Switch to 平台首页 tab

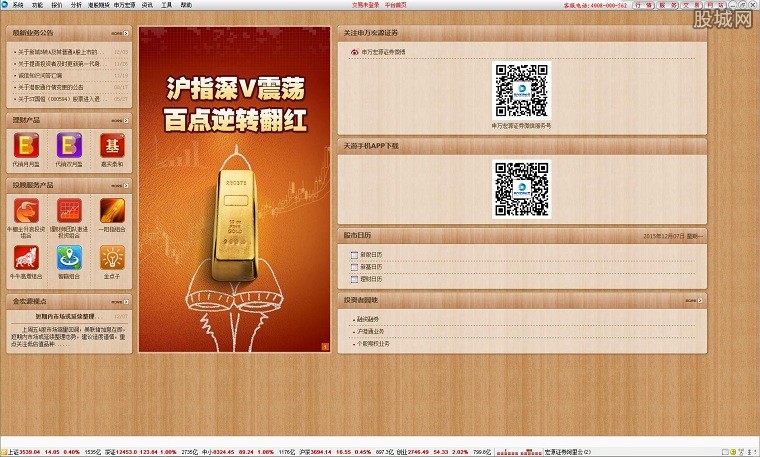pos(396,5)
